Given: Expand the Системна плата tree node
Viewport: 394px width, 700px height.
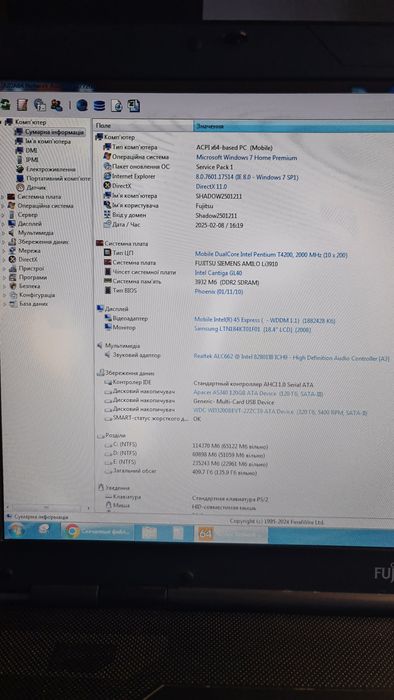Looking at the screenshot, I should 3,197.
